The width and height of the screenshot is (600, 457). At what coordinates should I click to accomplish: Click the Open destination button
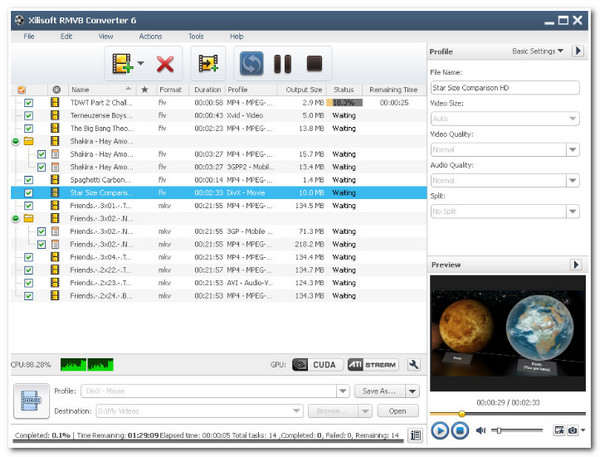pyautogui.click(x=398, y=411)
